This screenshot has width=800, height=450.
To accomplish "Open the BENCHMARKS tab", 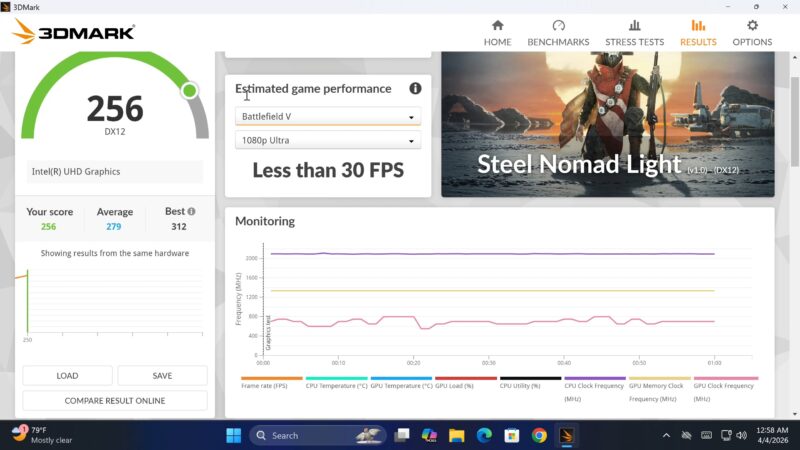I will coord(558,33).
